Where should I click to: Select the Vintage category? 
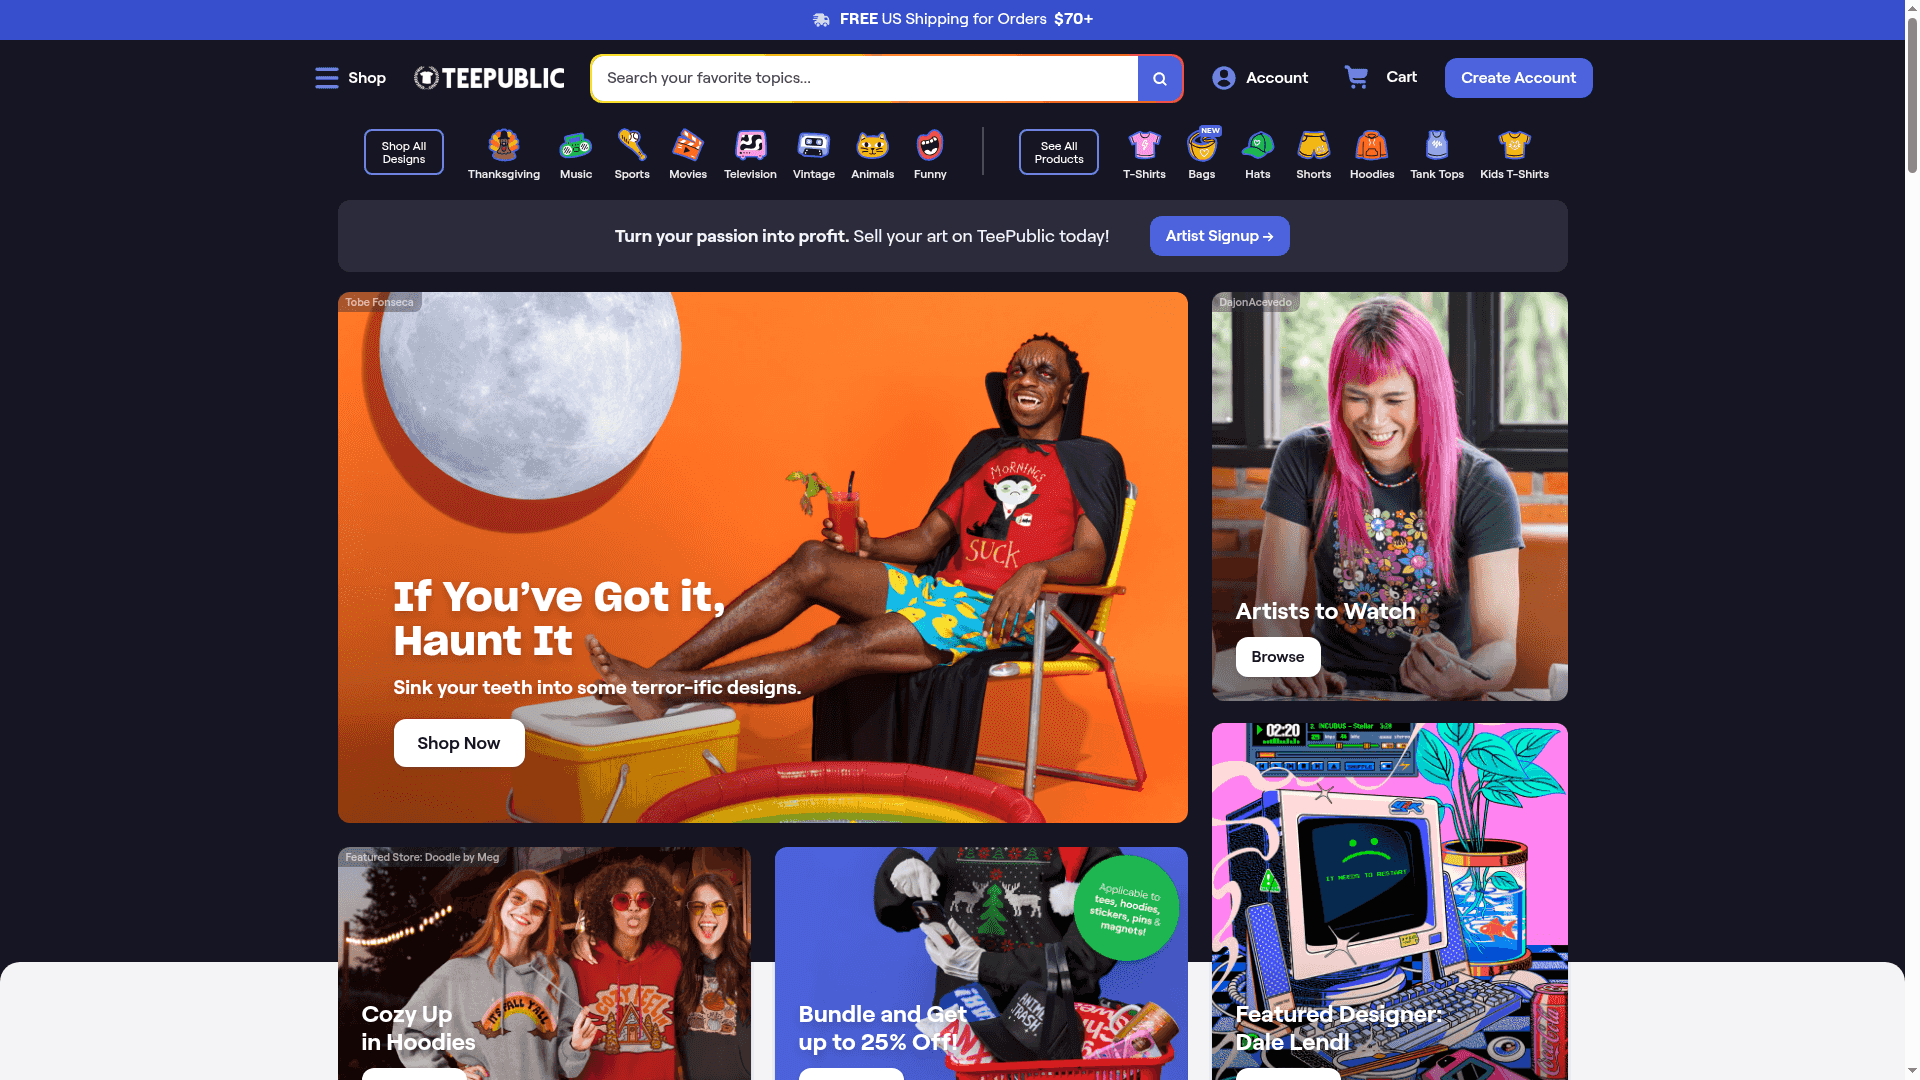[x=813, y=148]
